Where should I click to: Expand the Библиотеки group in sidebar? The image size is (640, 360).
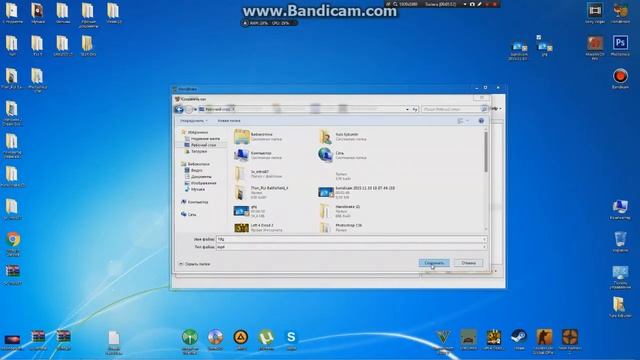click(196, 164)
